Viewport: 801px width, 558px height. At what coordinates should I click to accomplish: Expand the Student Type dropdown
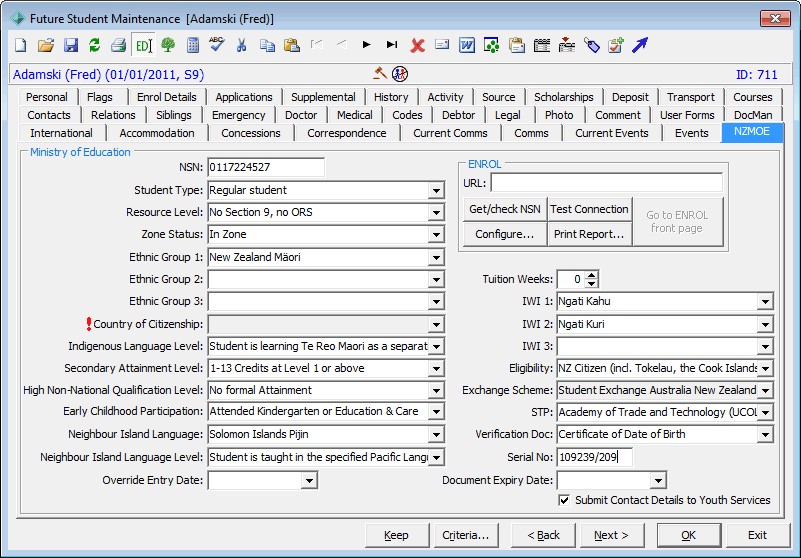click(436, 191)
